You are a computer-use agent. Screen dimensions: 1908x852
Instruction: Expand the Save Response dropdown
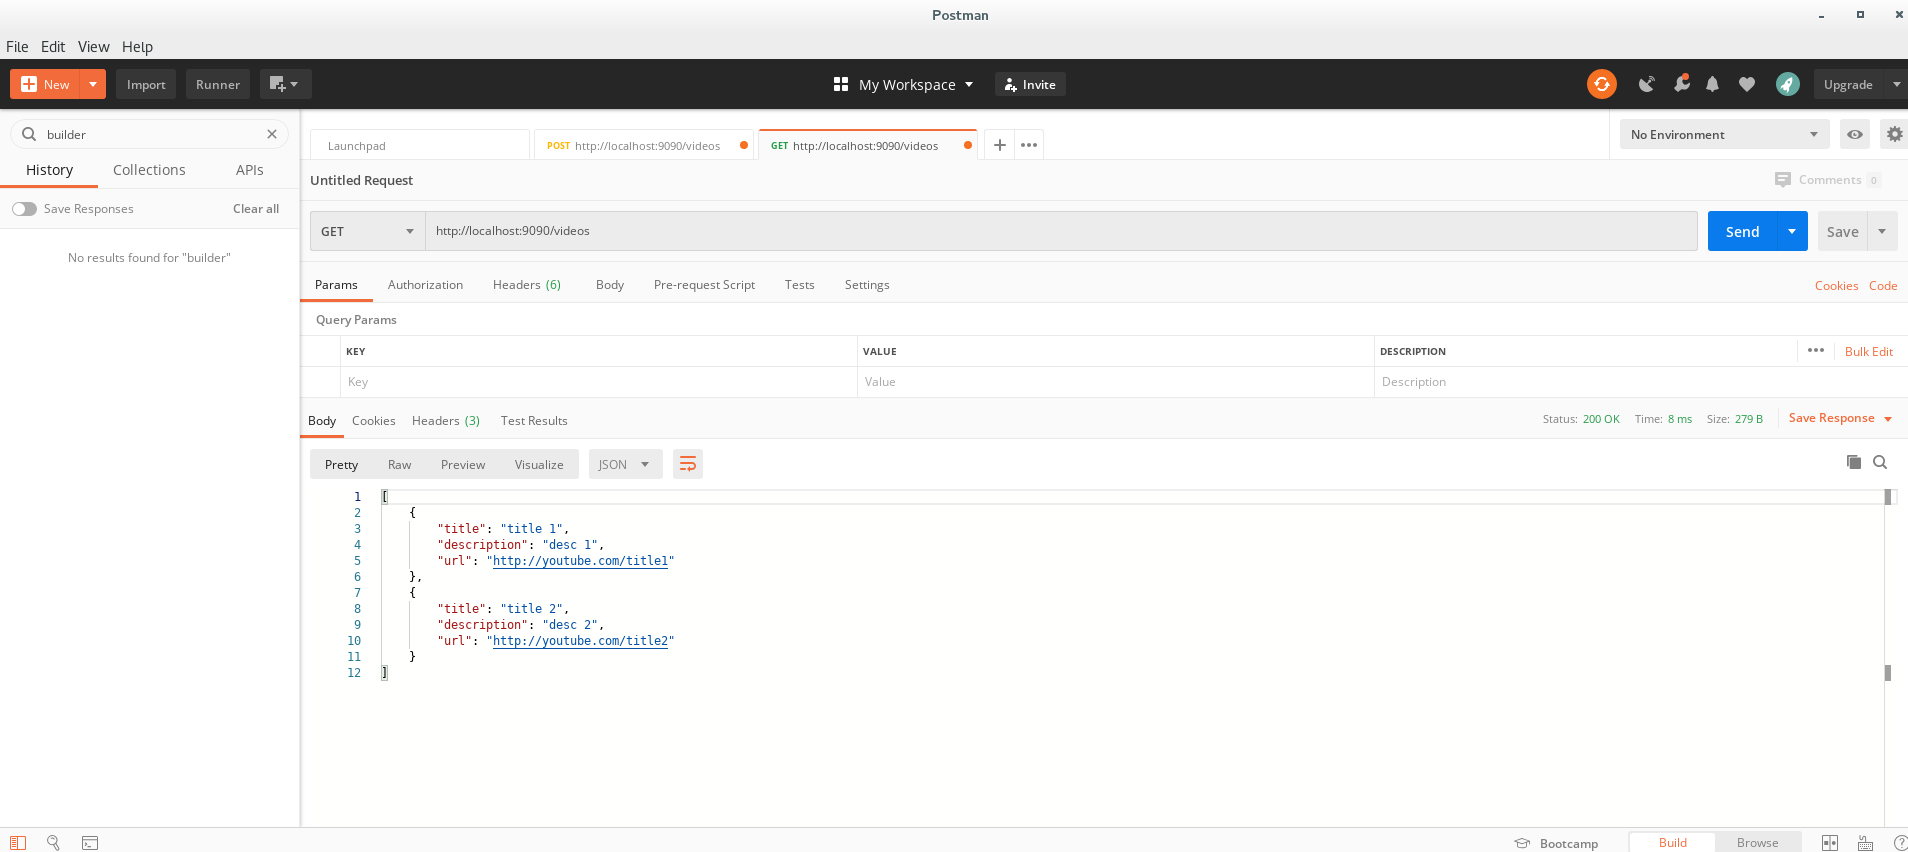click(1888, 419)
